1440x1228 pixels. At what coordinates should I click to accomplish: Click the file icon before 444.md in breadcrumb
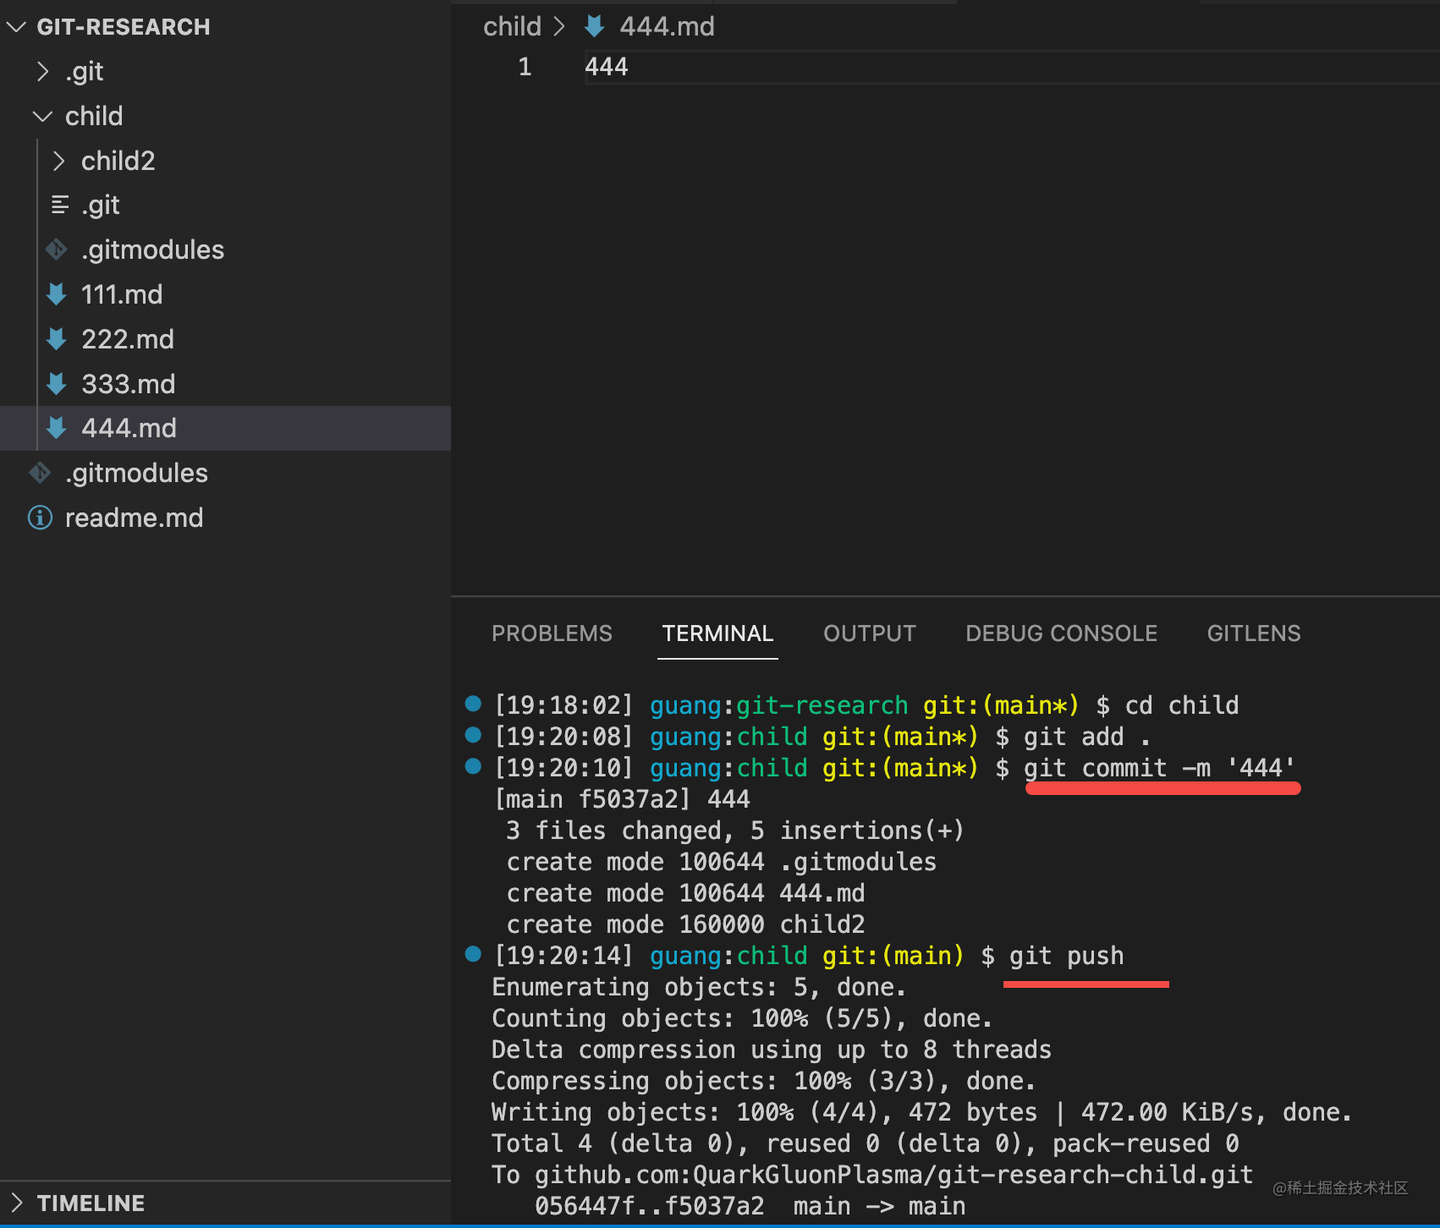pos(592,26)
